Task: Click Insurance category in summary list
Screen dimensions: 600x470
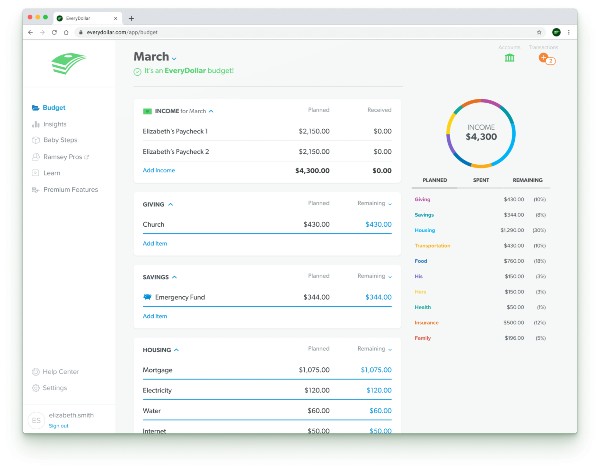Action: pyautogui.click(x=426, y=323)
